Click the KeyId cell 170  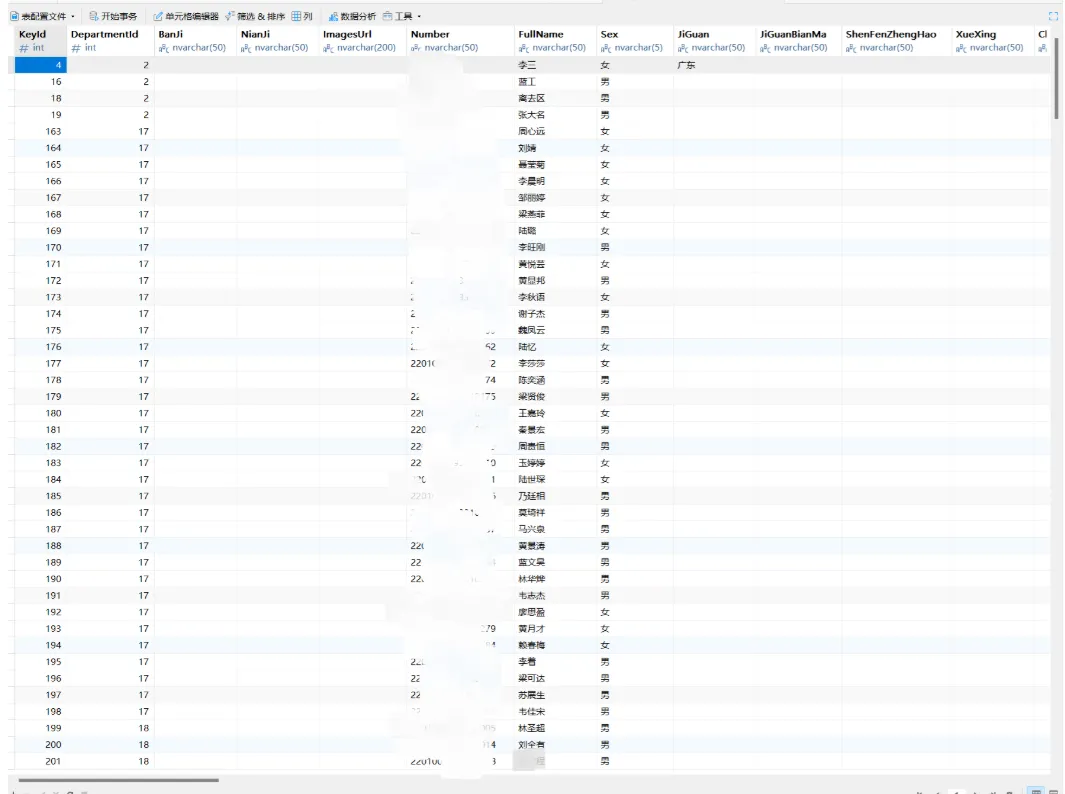41,247
